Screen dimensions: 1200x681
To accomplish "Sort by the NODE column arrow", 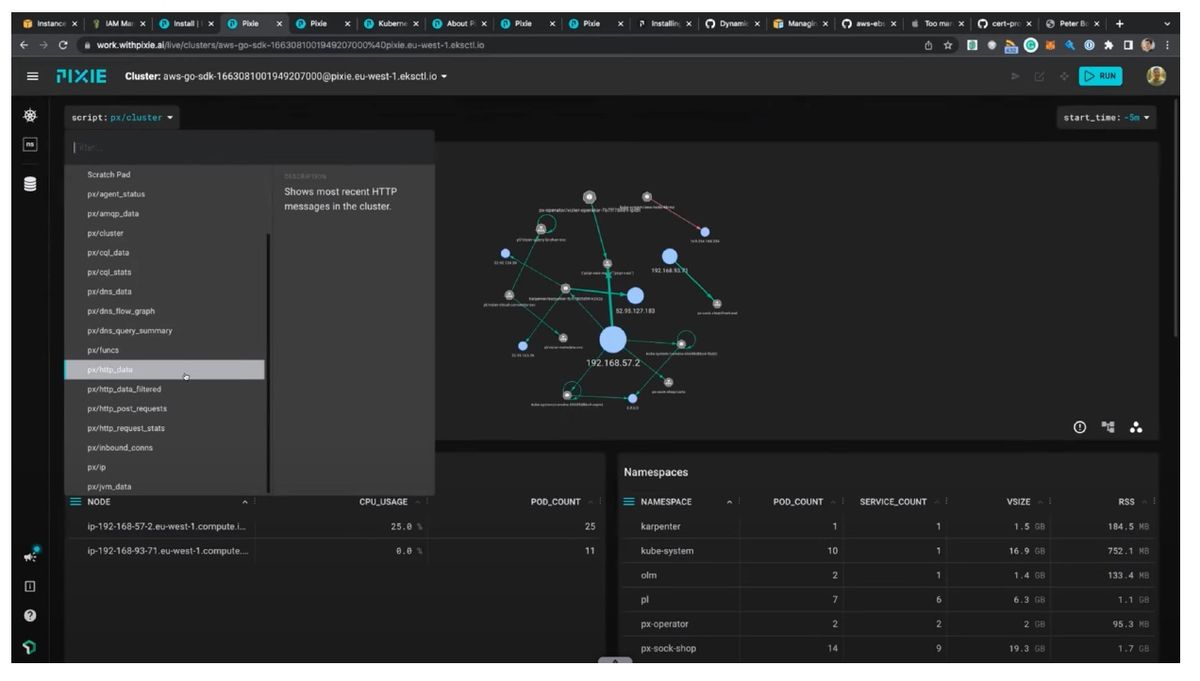I will coord(245,502).
